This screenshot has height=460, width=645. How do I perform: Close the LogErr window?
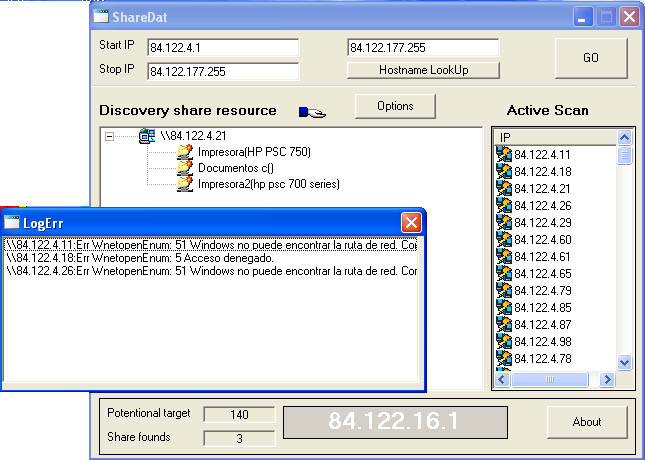[411, 223]
